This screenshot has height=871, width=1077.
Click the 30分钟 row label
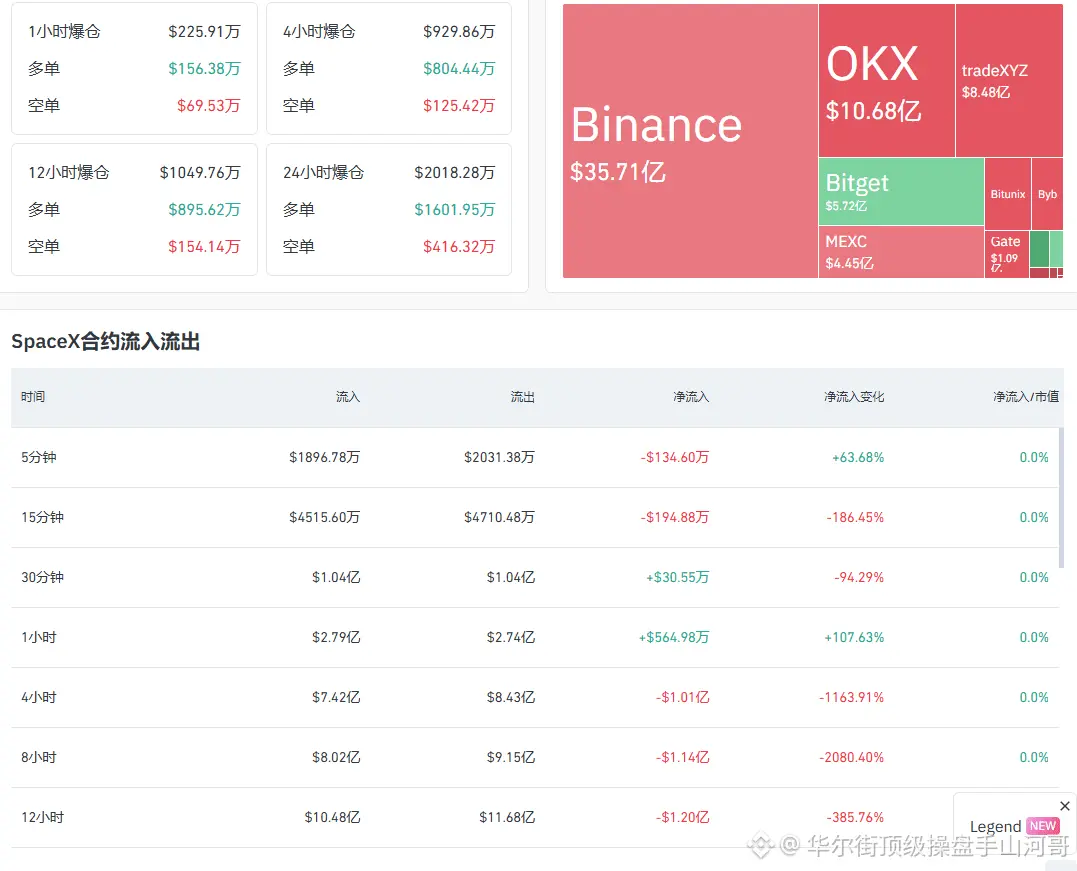[x=42, y=577]
